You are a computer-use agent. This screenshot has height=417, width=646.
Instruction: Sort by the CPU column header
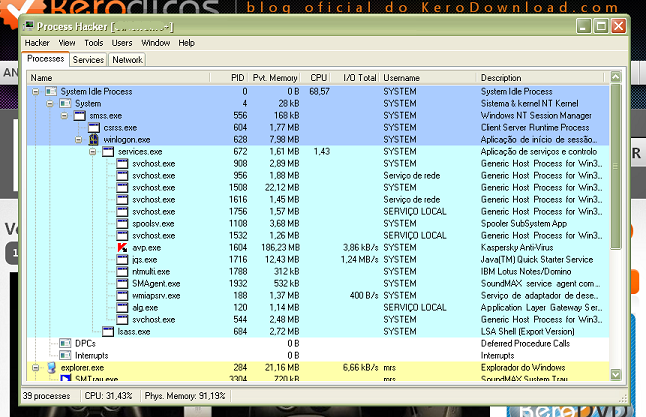(x=317, y=77)
